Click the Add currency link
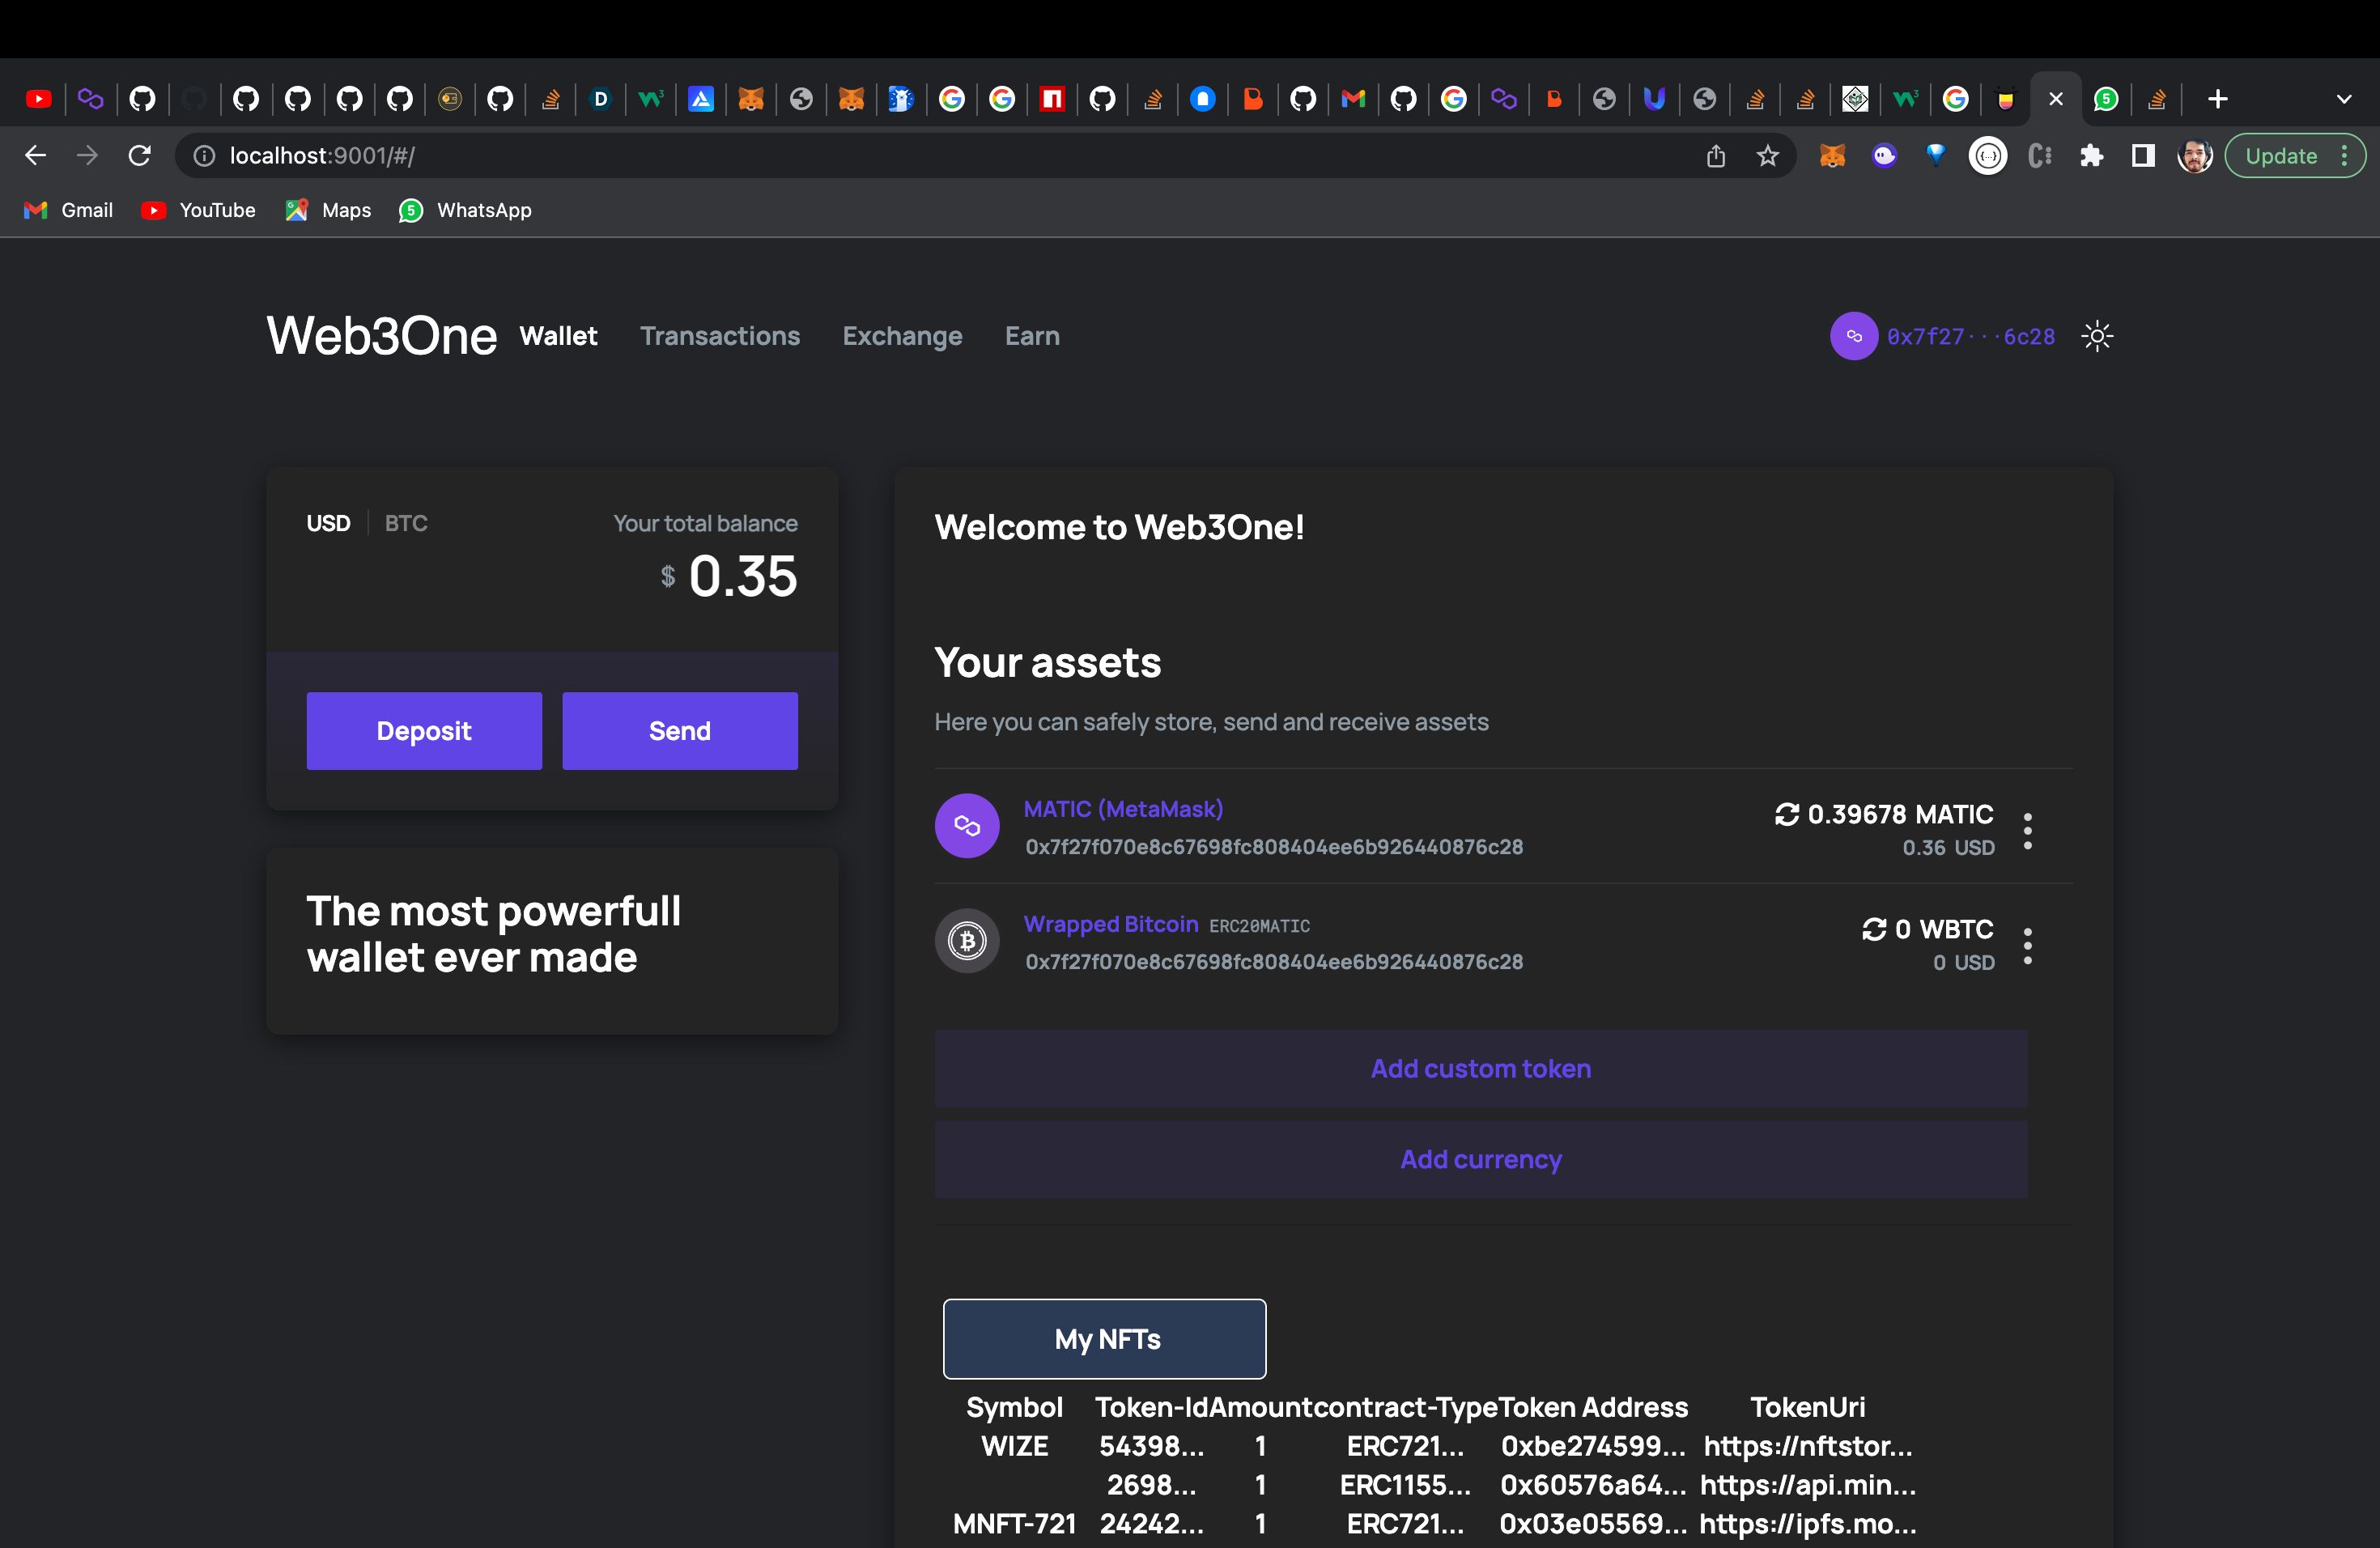 tap(1481, 1159)
